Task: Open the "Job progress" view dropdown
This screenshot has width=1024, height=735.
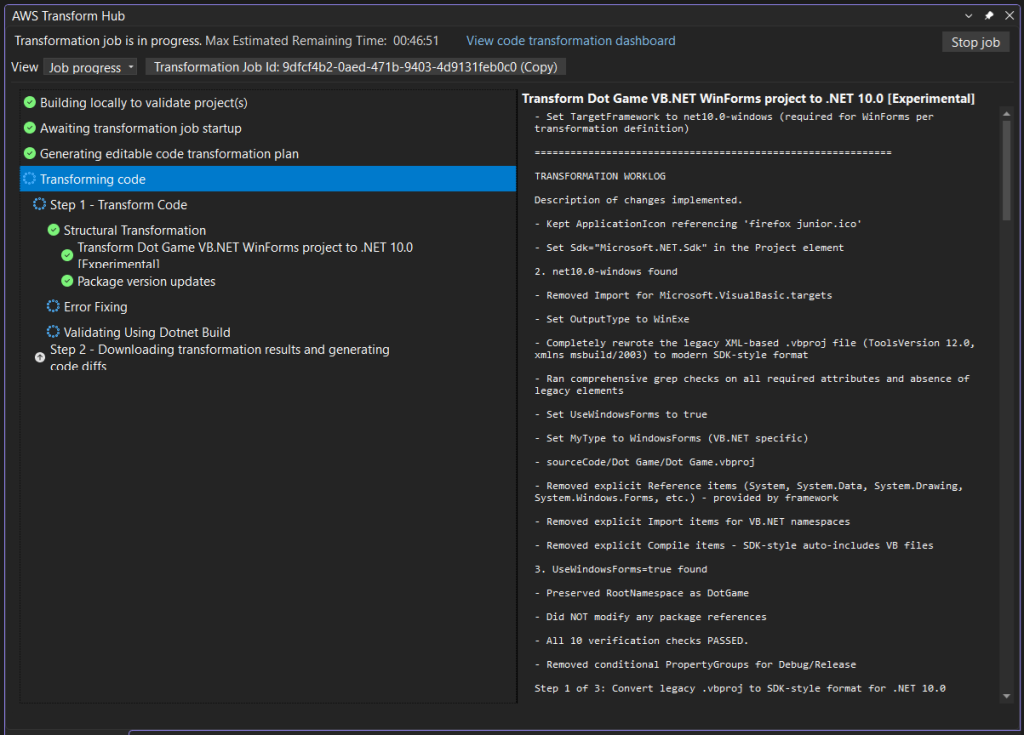Action: click(91, 67)
